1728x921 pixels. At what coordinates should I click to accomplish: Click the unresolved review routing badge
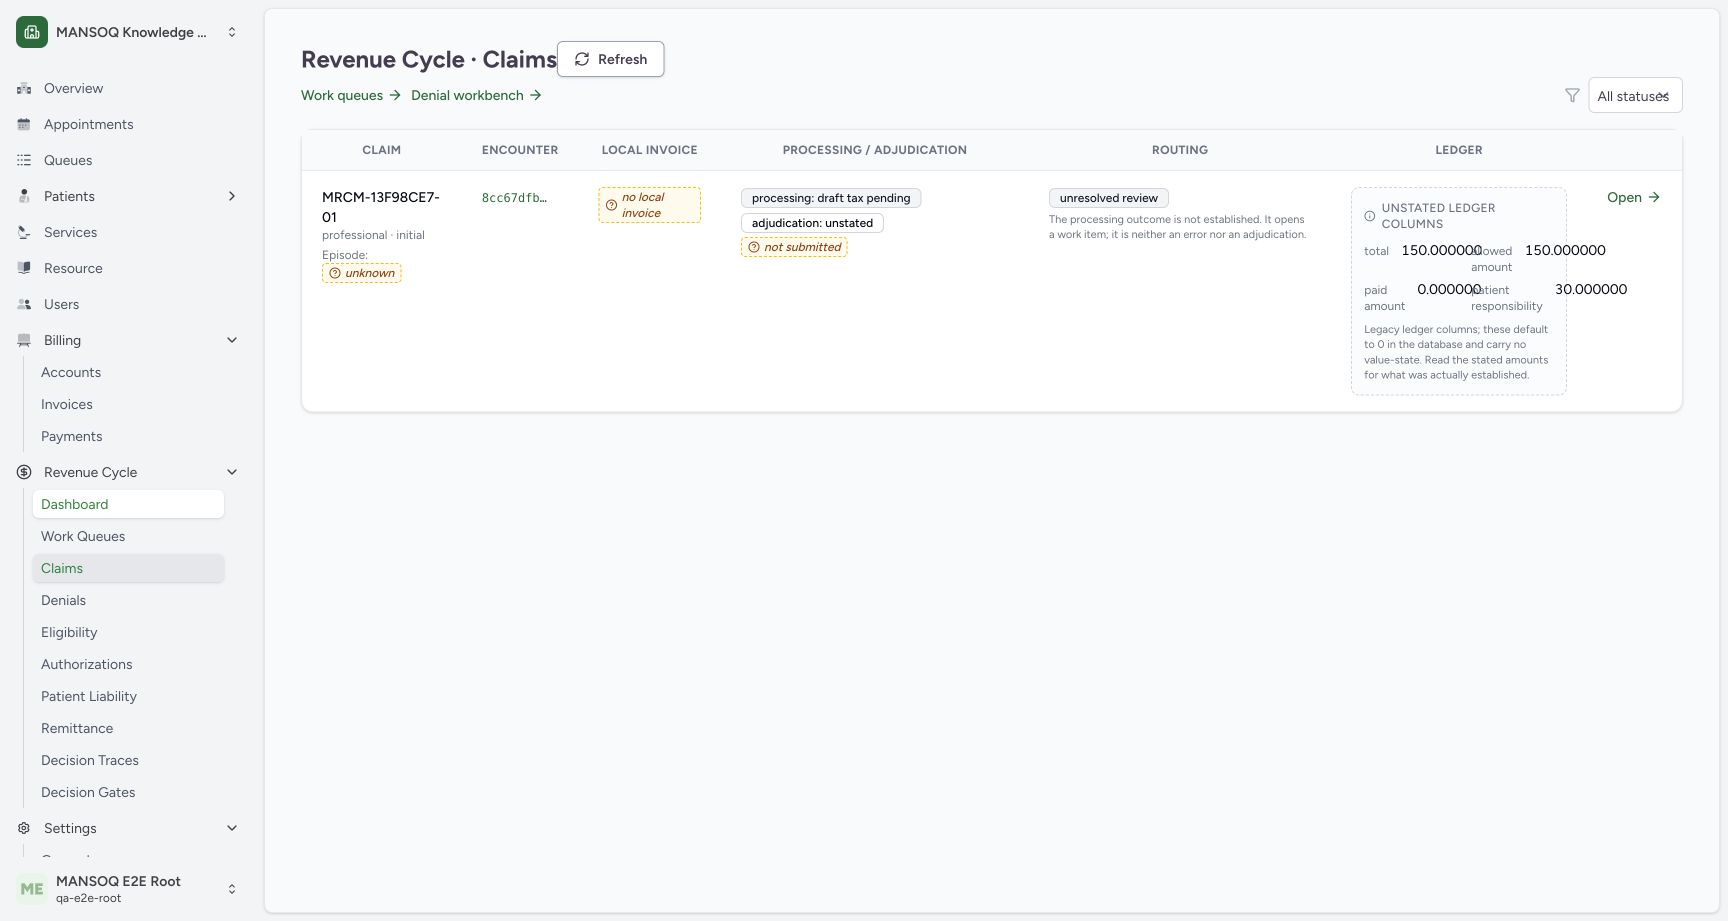click(1108, 198)
